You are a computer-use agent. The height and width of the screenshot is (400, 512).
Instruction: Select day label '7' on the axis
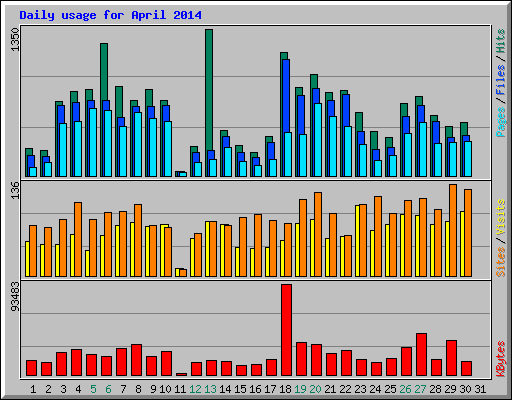point(123,389)
